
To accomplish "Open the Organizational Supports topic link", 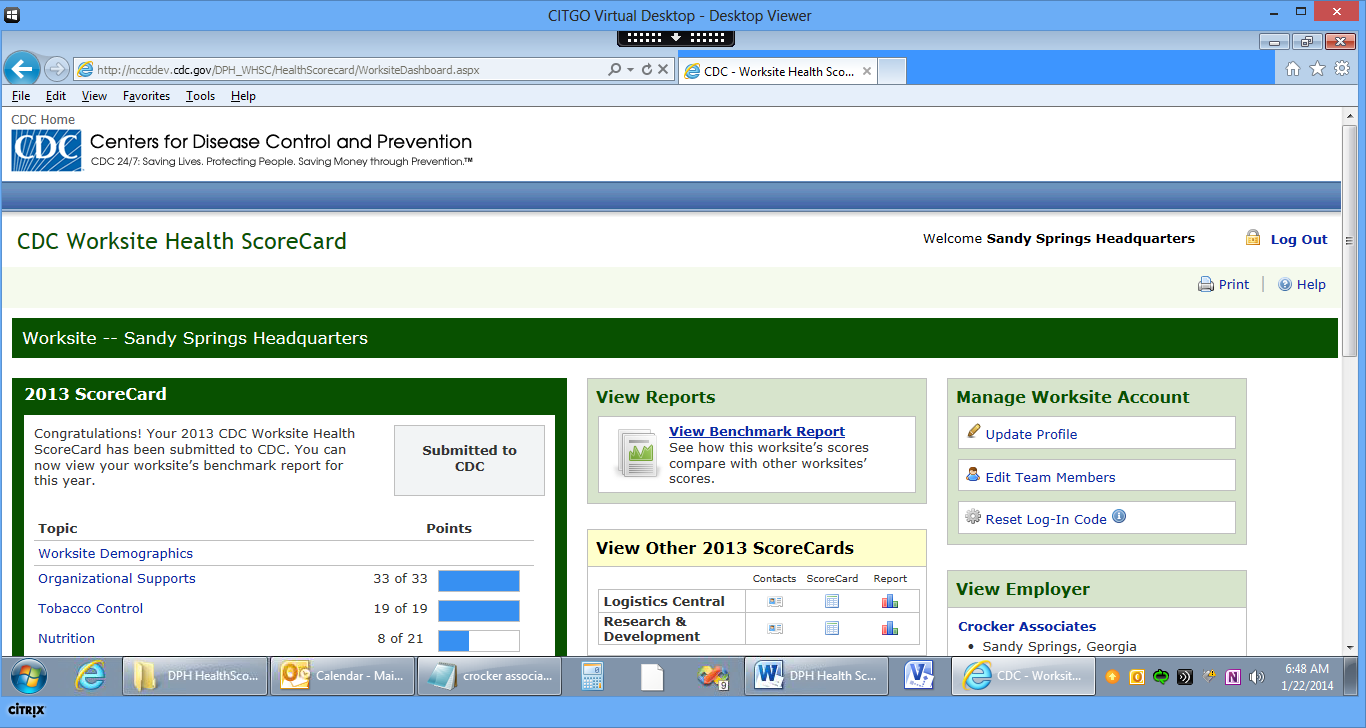I will click(117, 578).
